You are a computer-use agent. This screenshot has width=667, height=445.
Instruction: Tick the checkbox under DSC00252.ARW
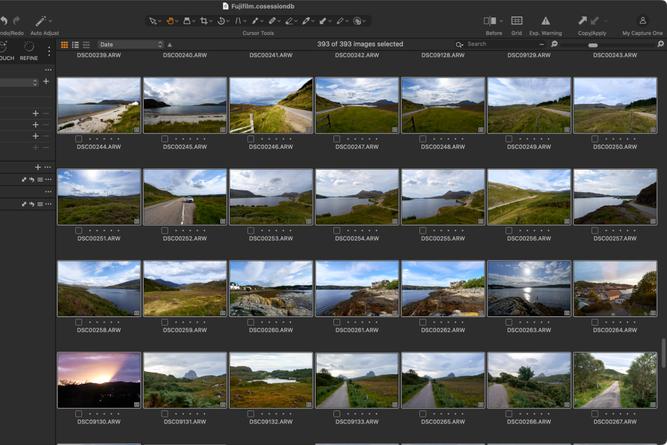coord(166,230)
